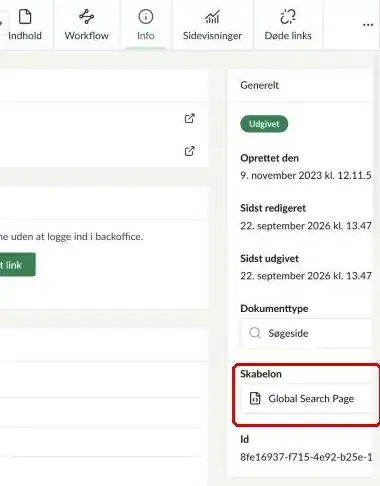This screenshot has width=380, height=486.
Task: Click the first external link icon
Action: [x=189, y=118]
